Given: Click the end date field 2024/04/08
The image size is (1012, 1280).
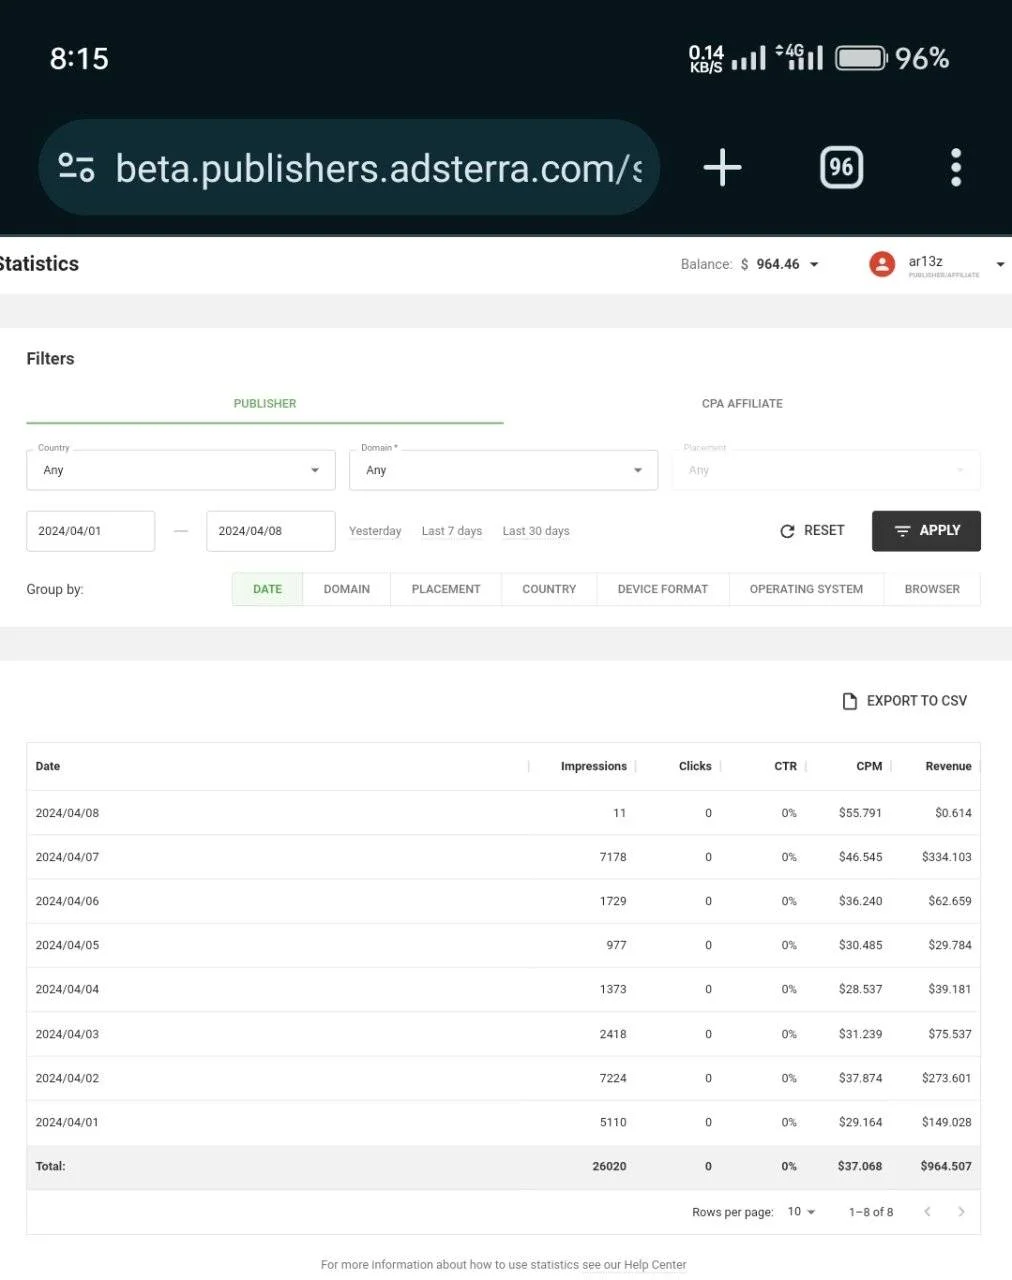Looking at the screenshot, I should click(270, 531).
